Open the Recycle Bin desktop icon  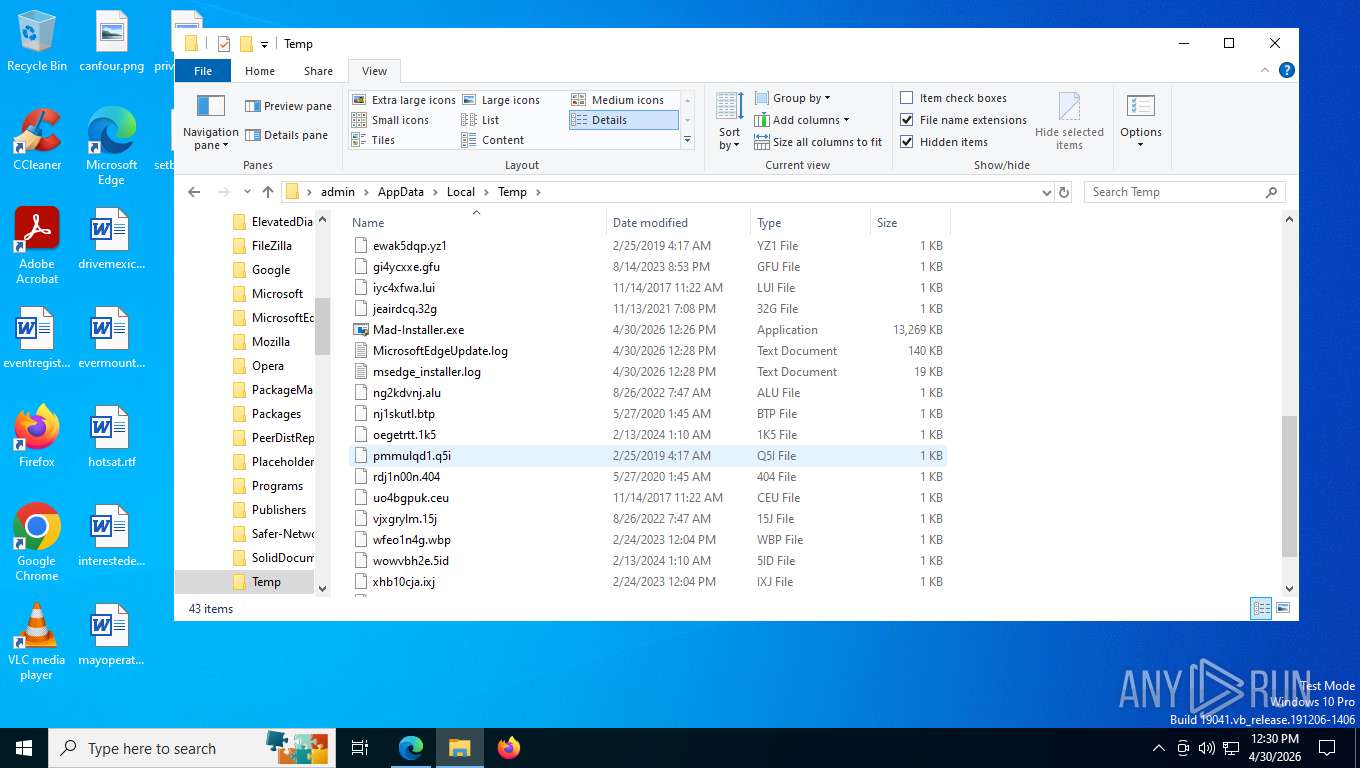pos(37,41)
